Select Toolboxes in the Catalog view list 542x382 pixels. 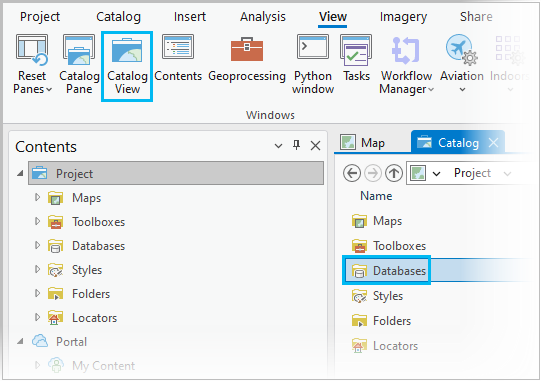[x=389, y=246]
